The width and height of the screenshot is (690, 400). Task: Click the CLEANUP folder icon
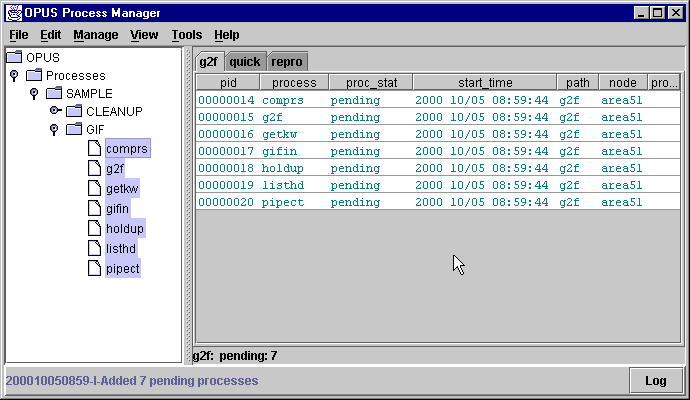(74, 111)
